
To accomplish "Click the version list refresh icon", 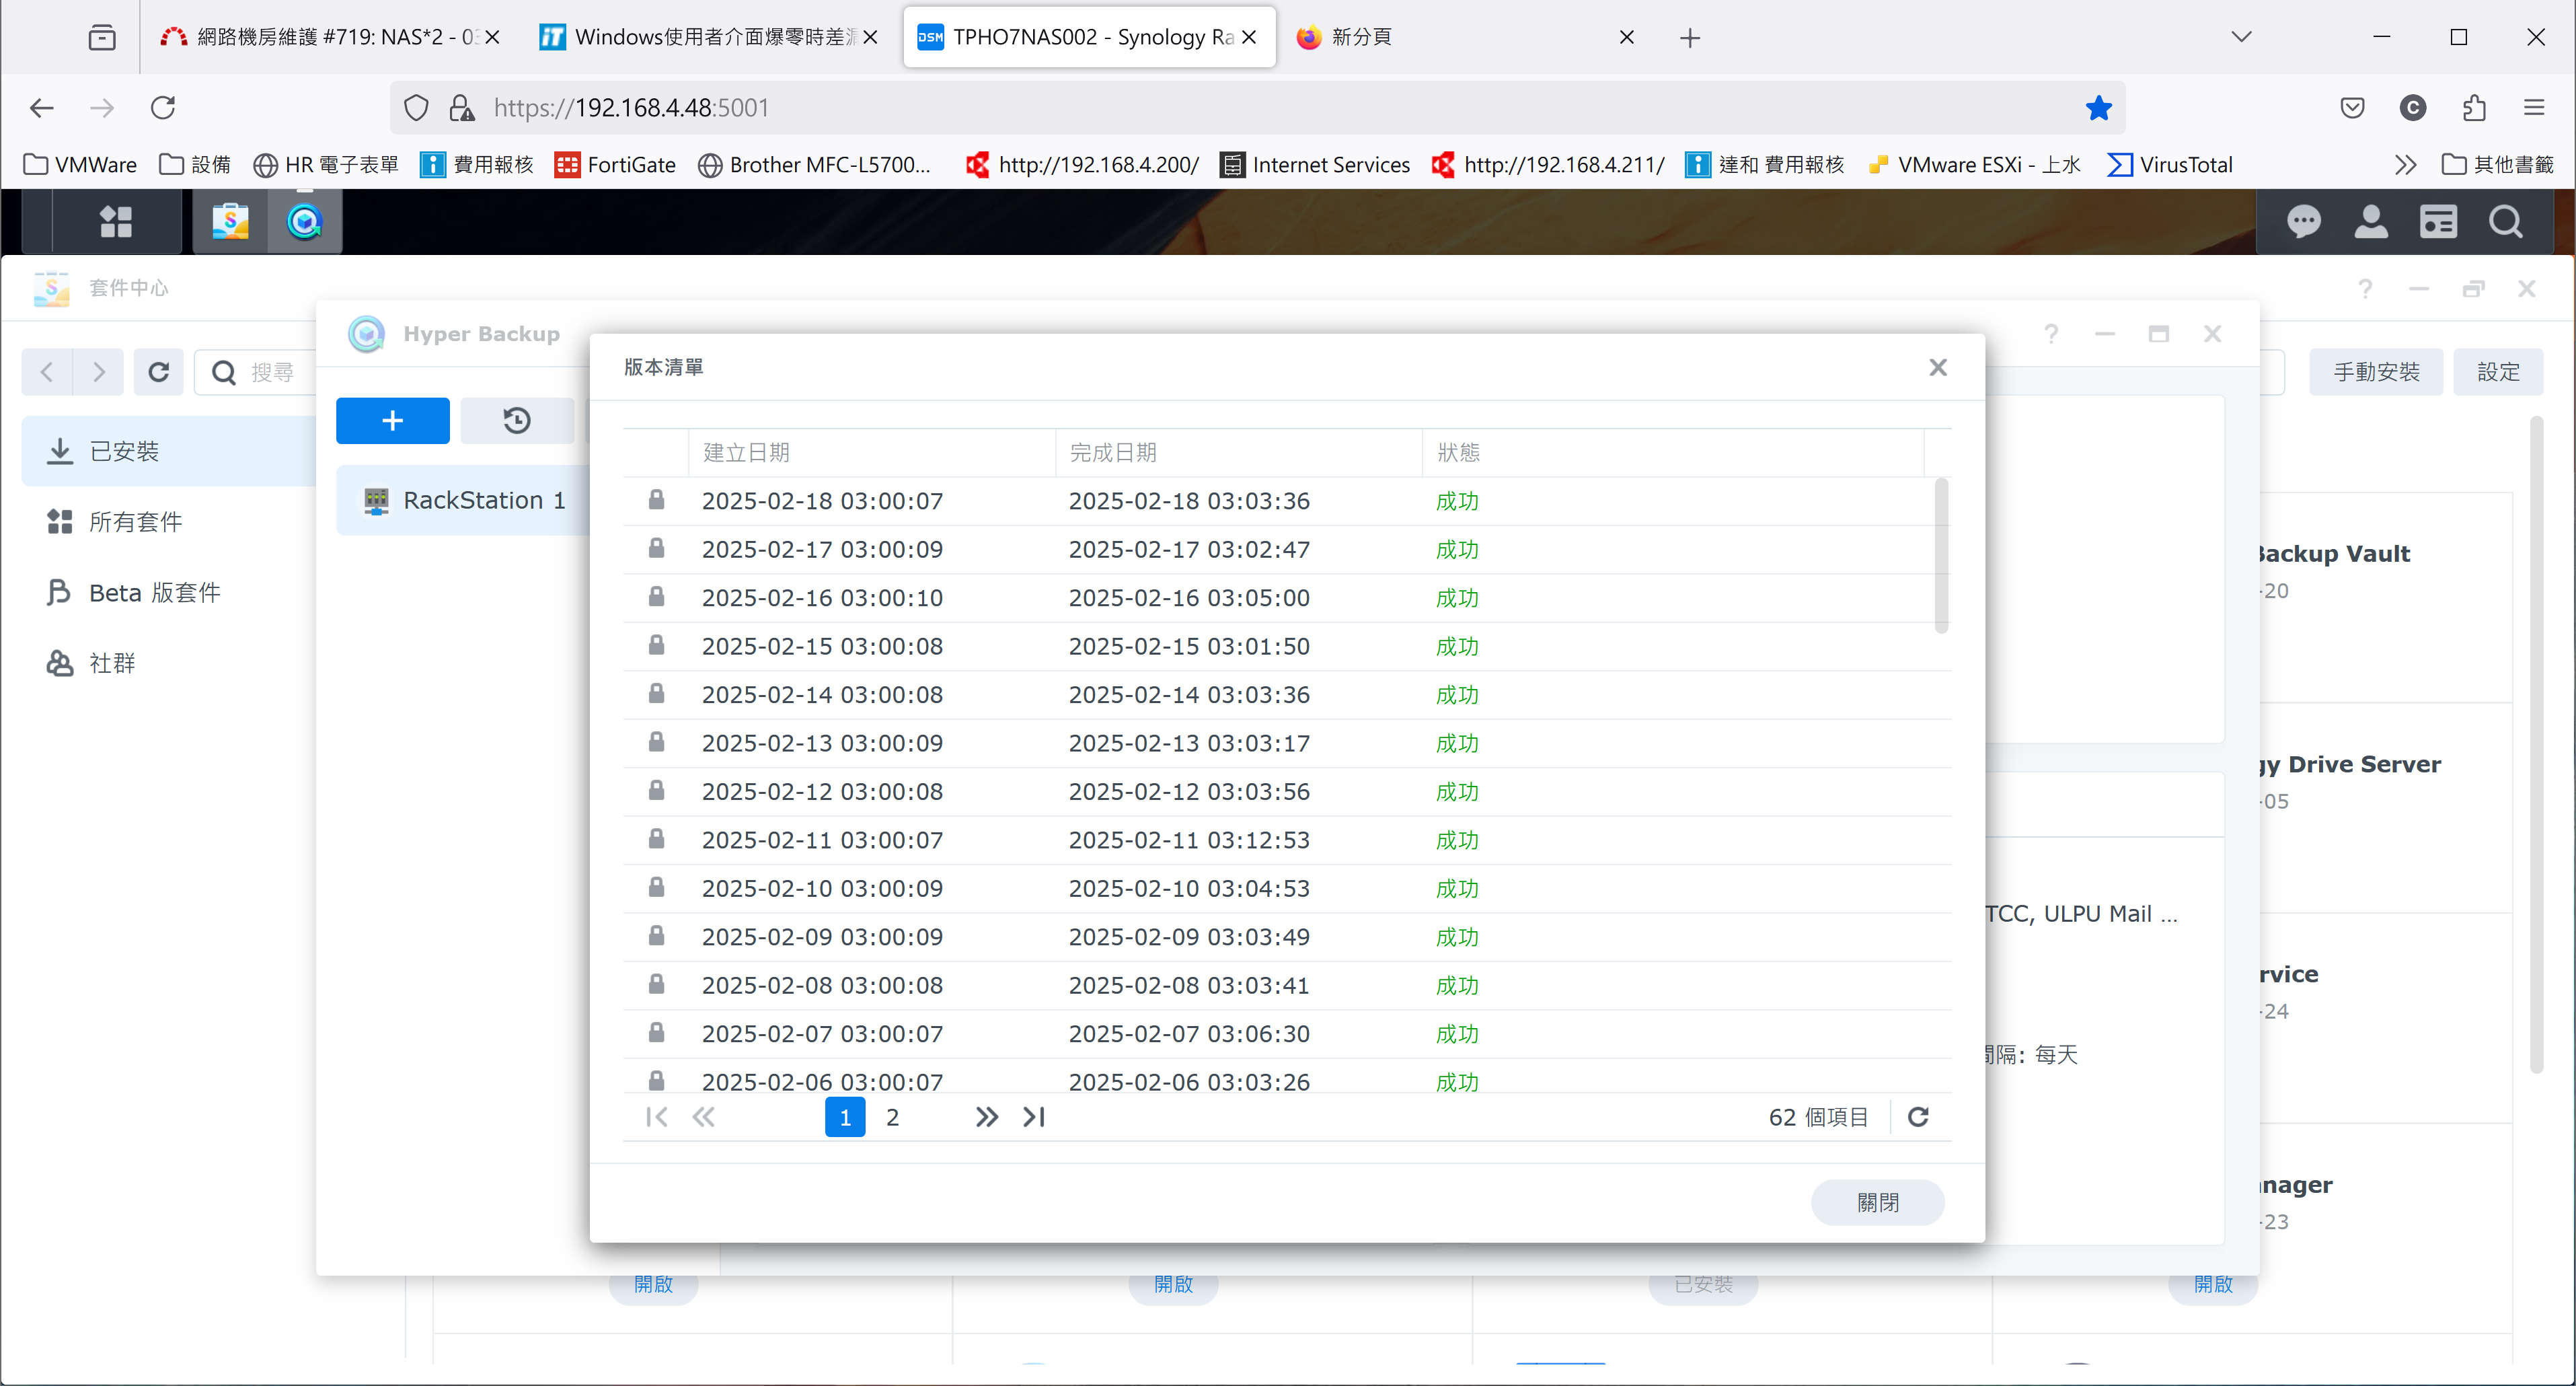I will click(x=1917, y=1117).
